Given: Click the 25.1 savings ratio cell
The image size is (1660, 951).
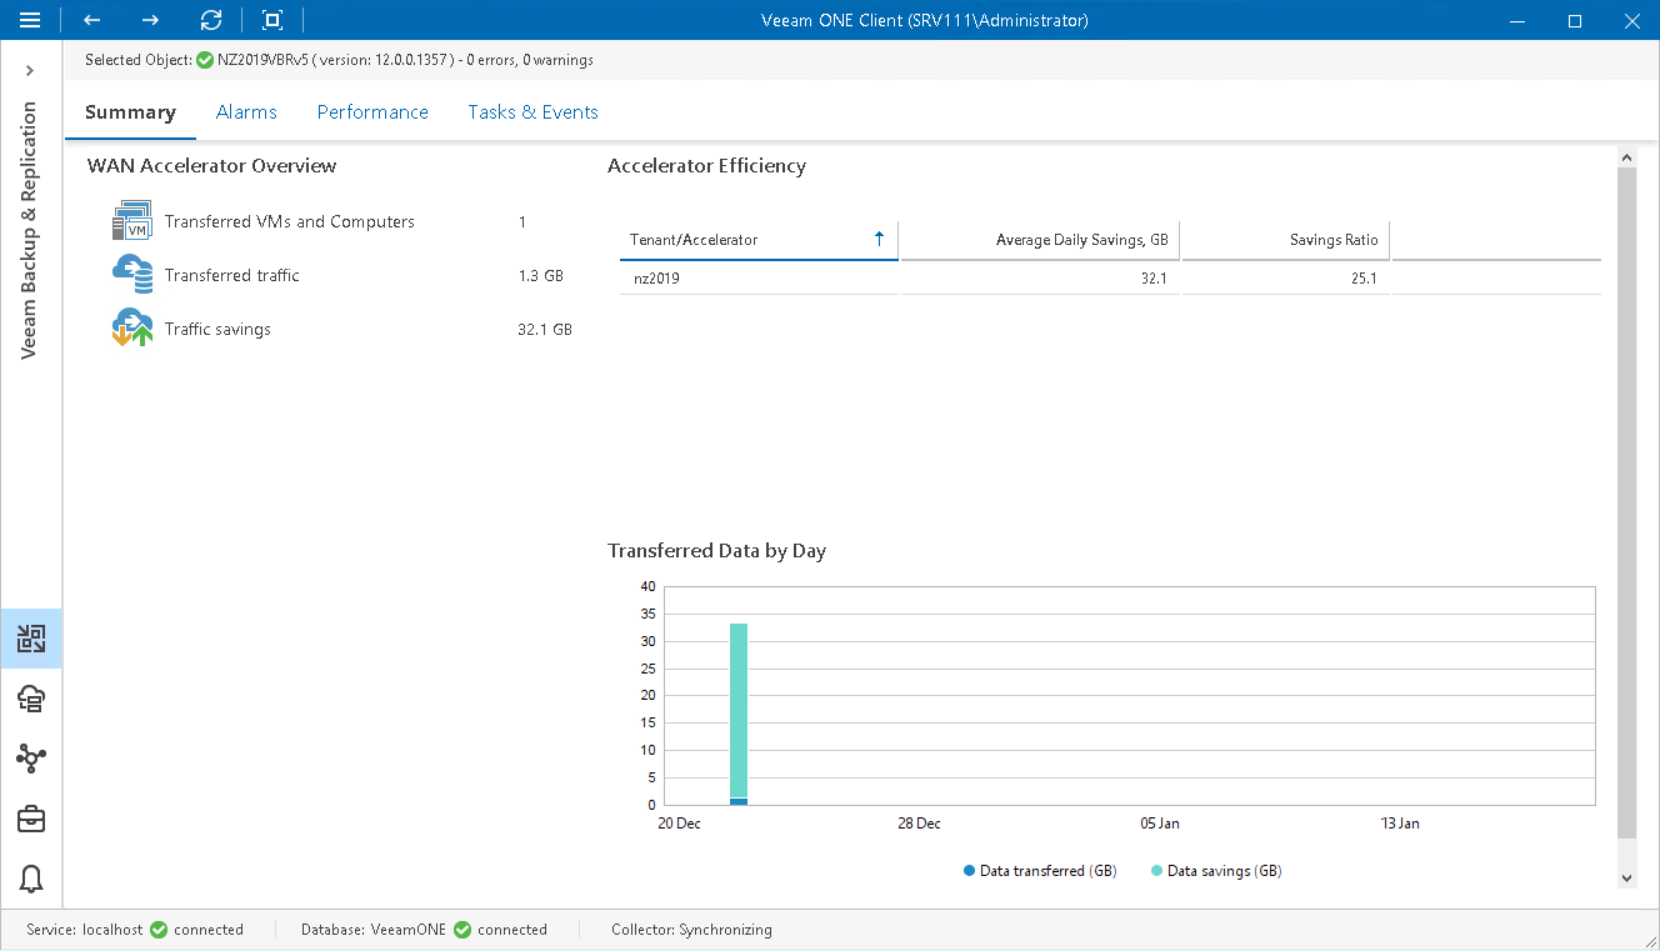Looking at the screenshot, I should pos(1364,278).
